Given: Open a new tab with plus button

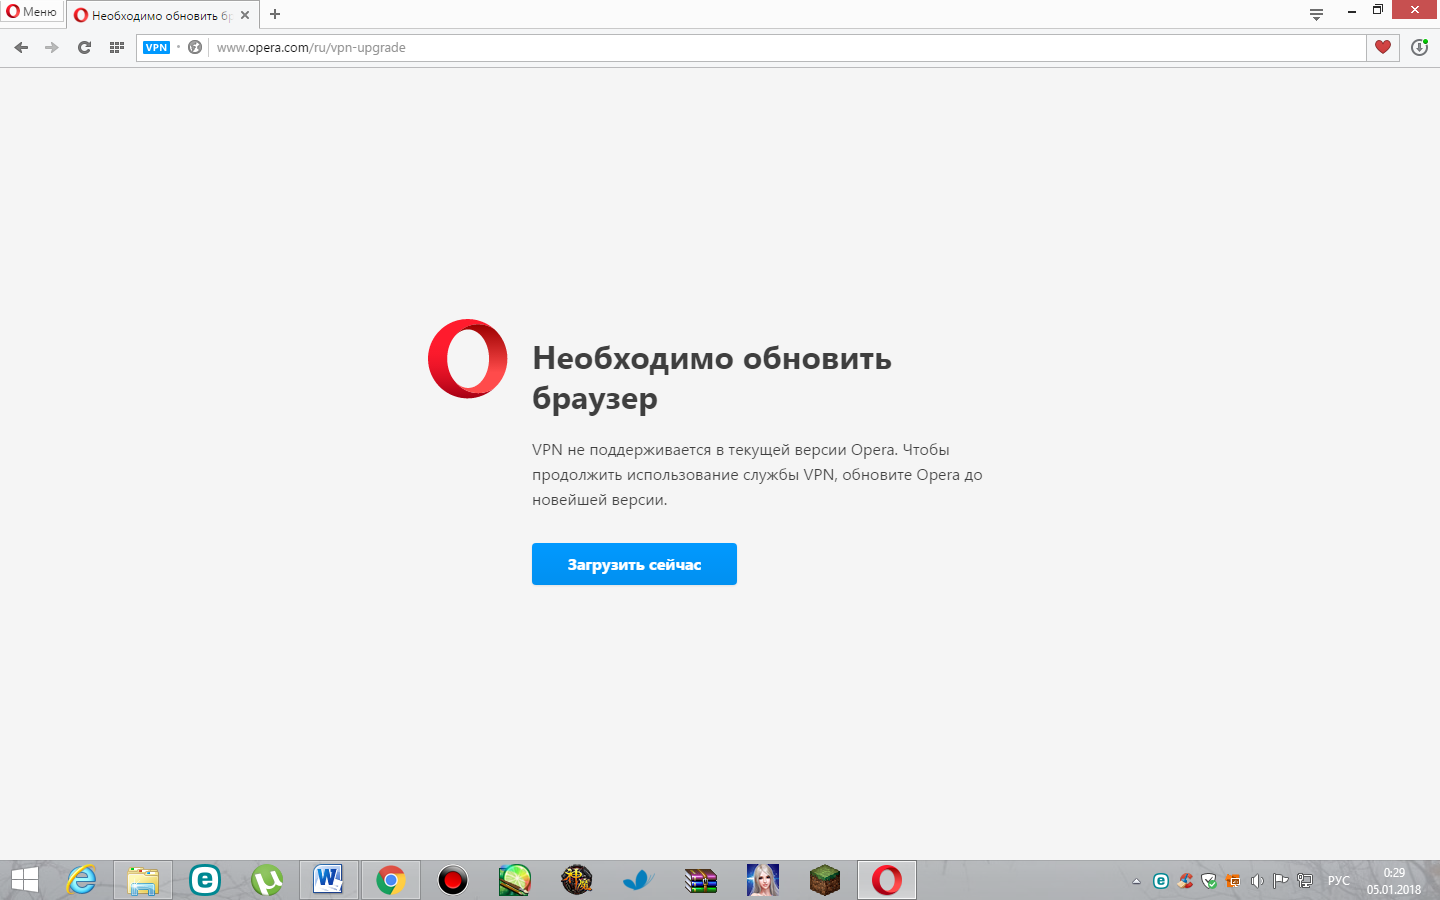Looking at the screenshot, I should click(x=275, y=15).
